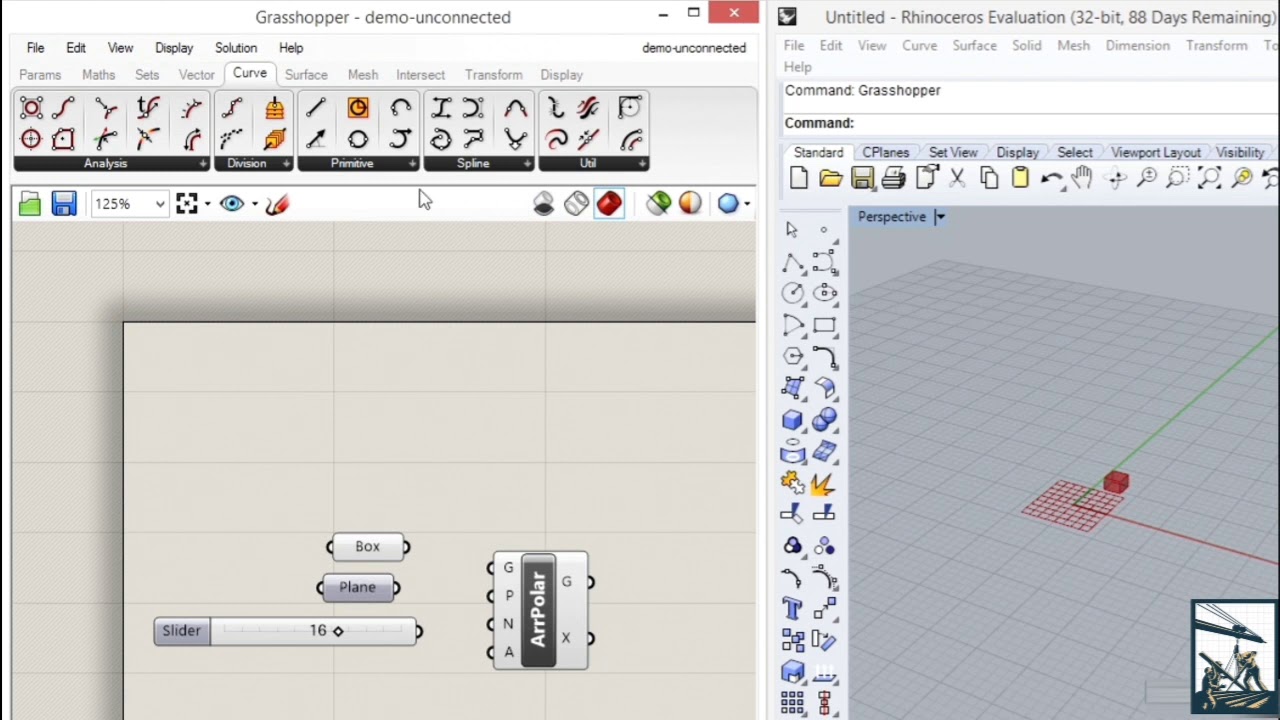Image resolution: width=1280 pixels, height=720 pixels.
Task: Open the Solution menu in Grasshopper
Action: [236, 48]
